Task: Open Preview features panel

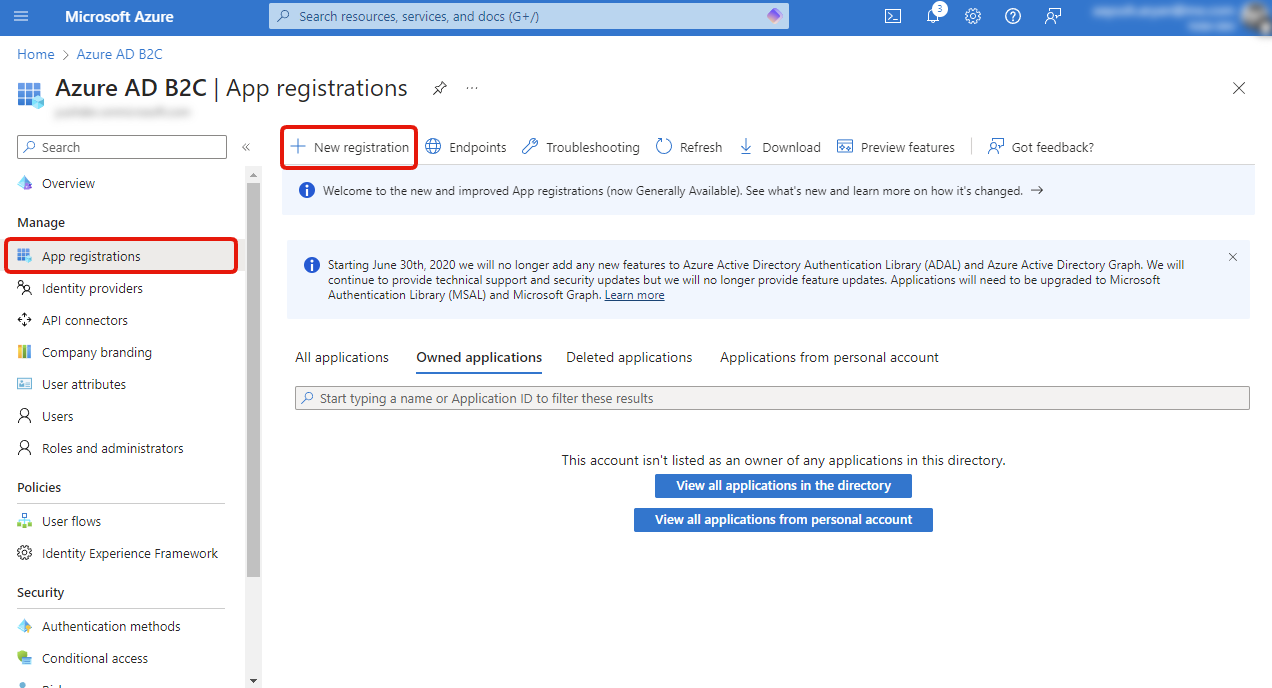Action: click(896, 146)
